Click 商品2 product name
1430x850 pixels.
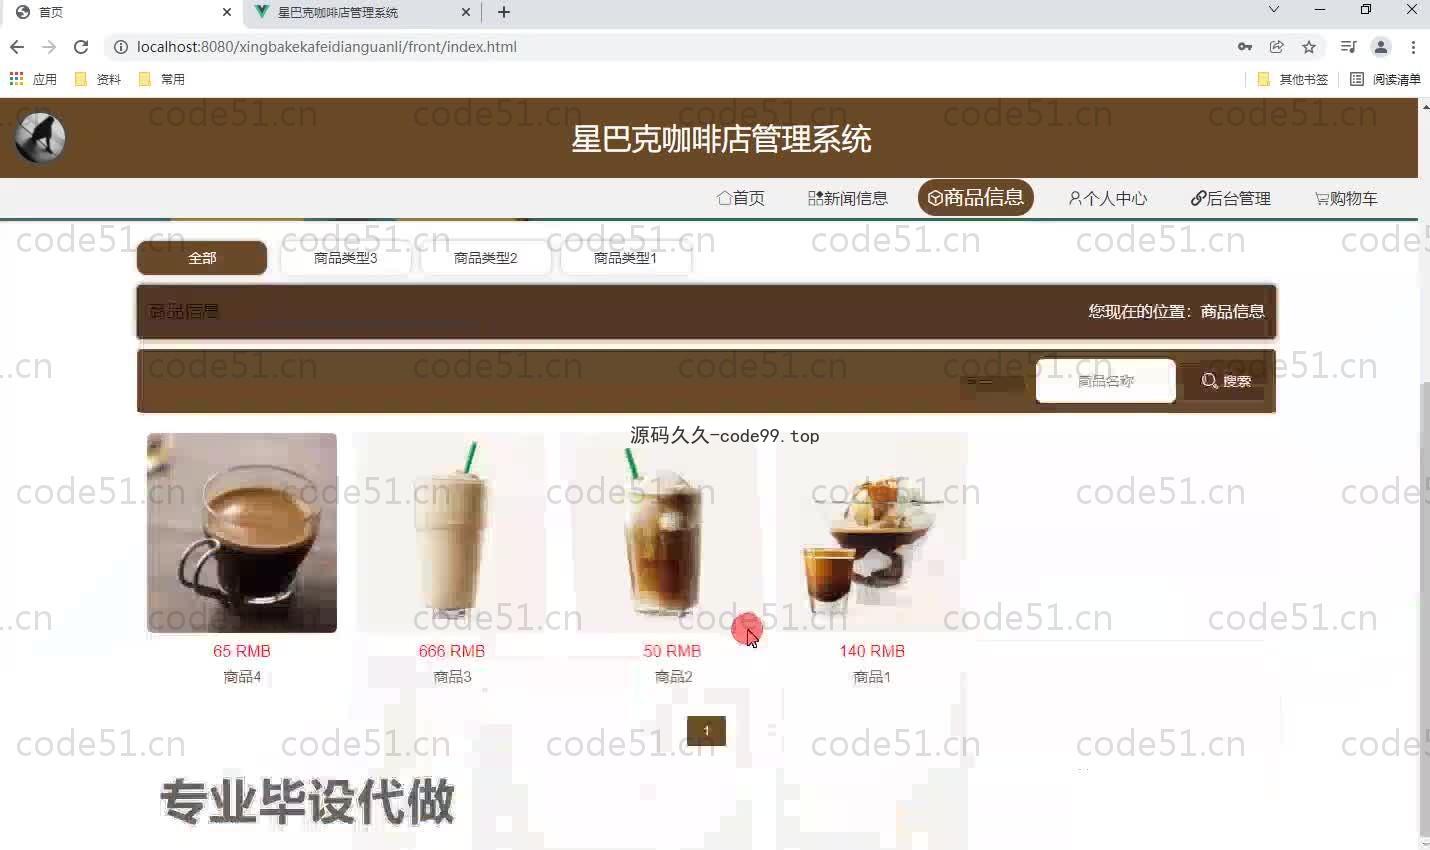pos(673,677)
